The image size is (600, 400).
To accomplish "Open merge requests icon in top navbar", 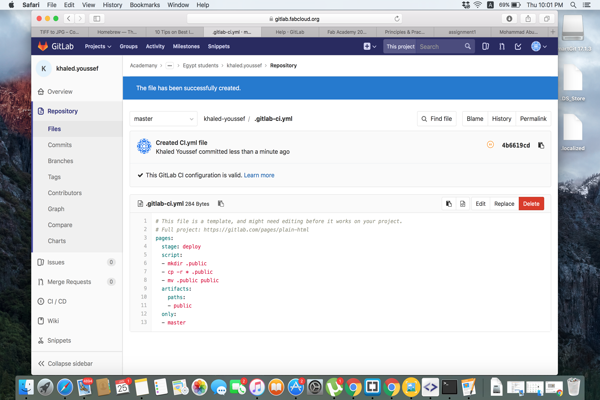I will coord(502,46).
